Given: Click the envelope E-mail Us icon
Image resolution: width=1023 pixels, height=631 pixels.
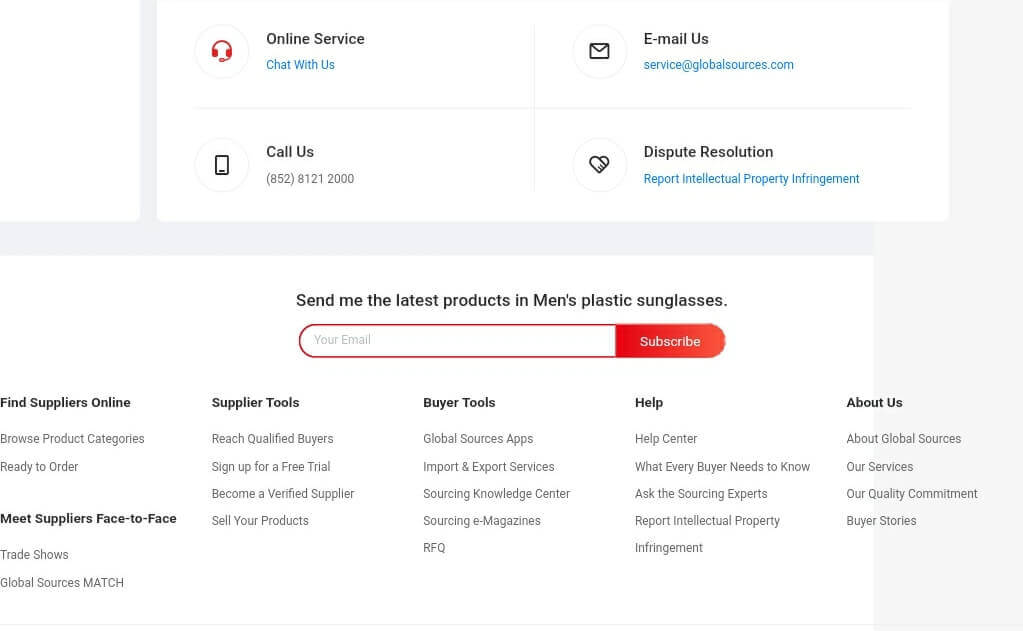Looking at the screenshot, I should tap(599, 51).
